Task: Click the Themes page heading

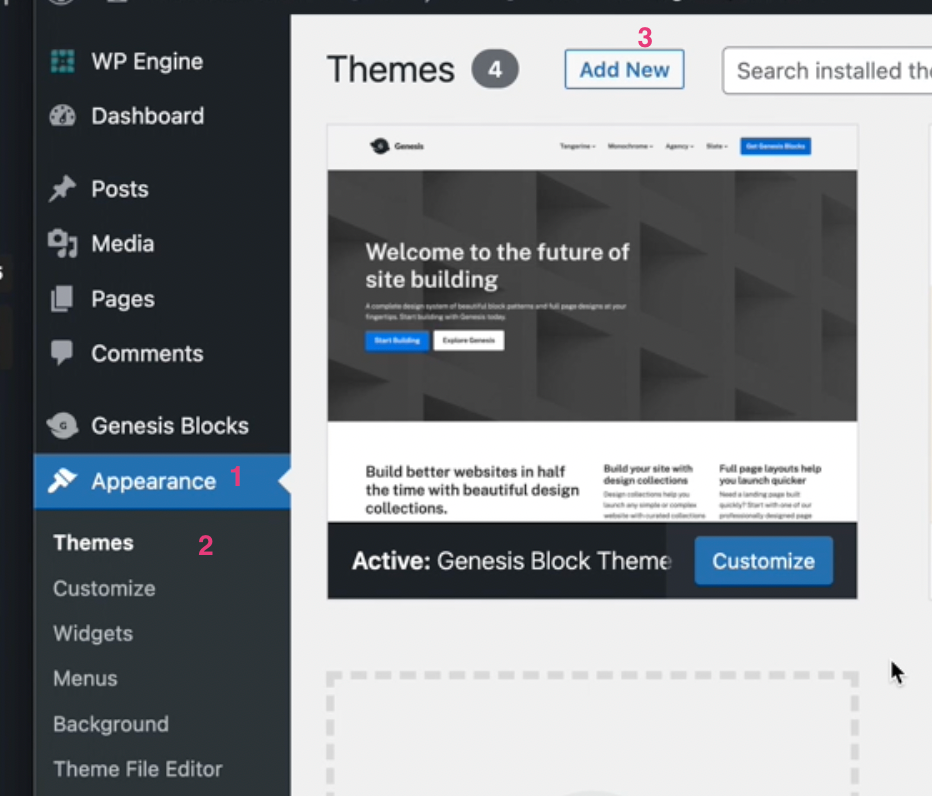Action: pos(391,69)
